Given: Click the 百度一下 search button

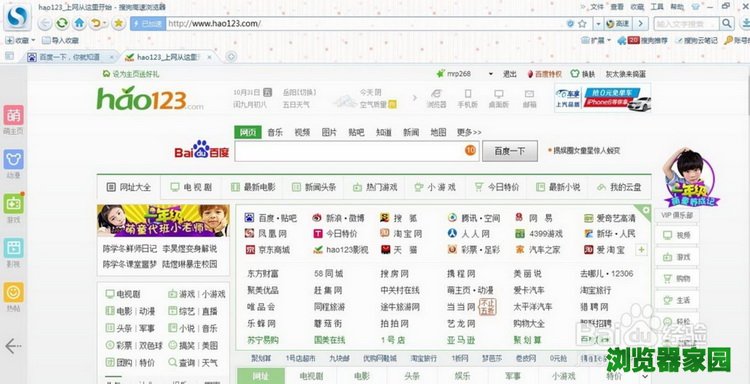Looking at the screenshot, I should pos(509,151).
